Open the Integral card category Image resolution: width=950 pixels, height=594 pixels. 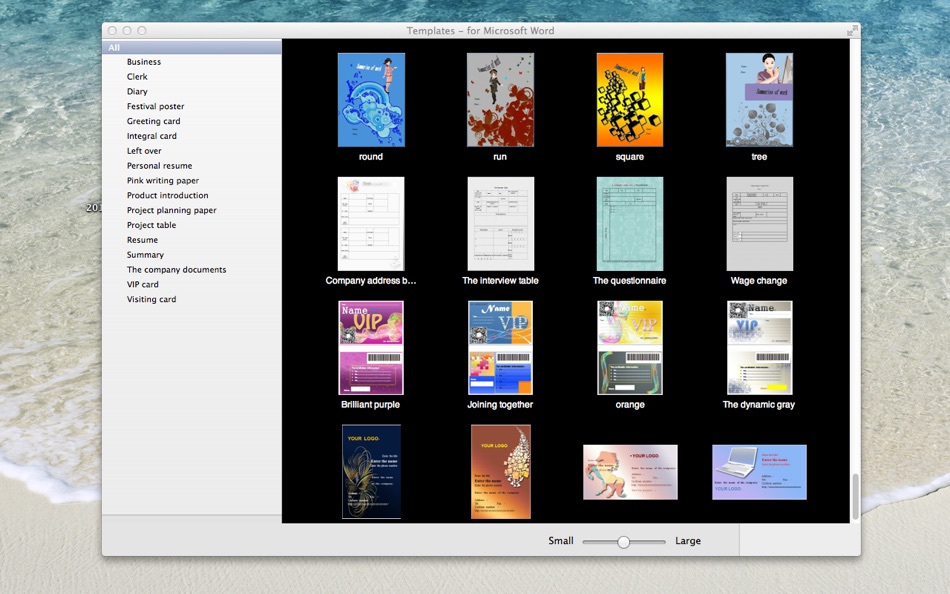click(151, 136)
